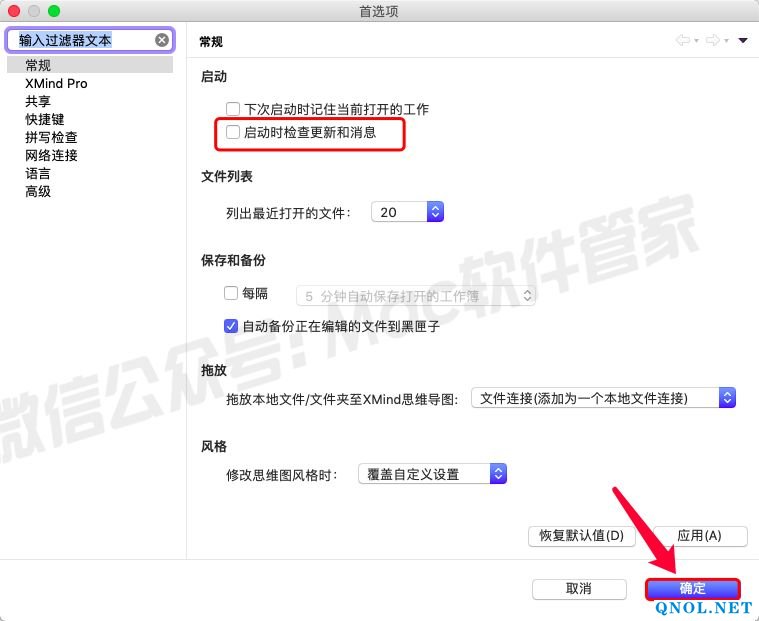Click the 恢复默认值 button
Screen dimensions: 759x621
581,535
